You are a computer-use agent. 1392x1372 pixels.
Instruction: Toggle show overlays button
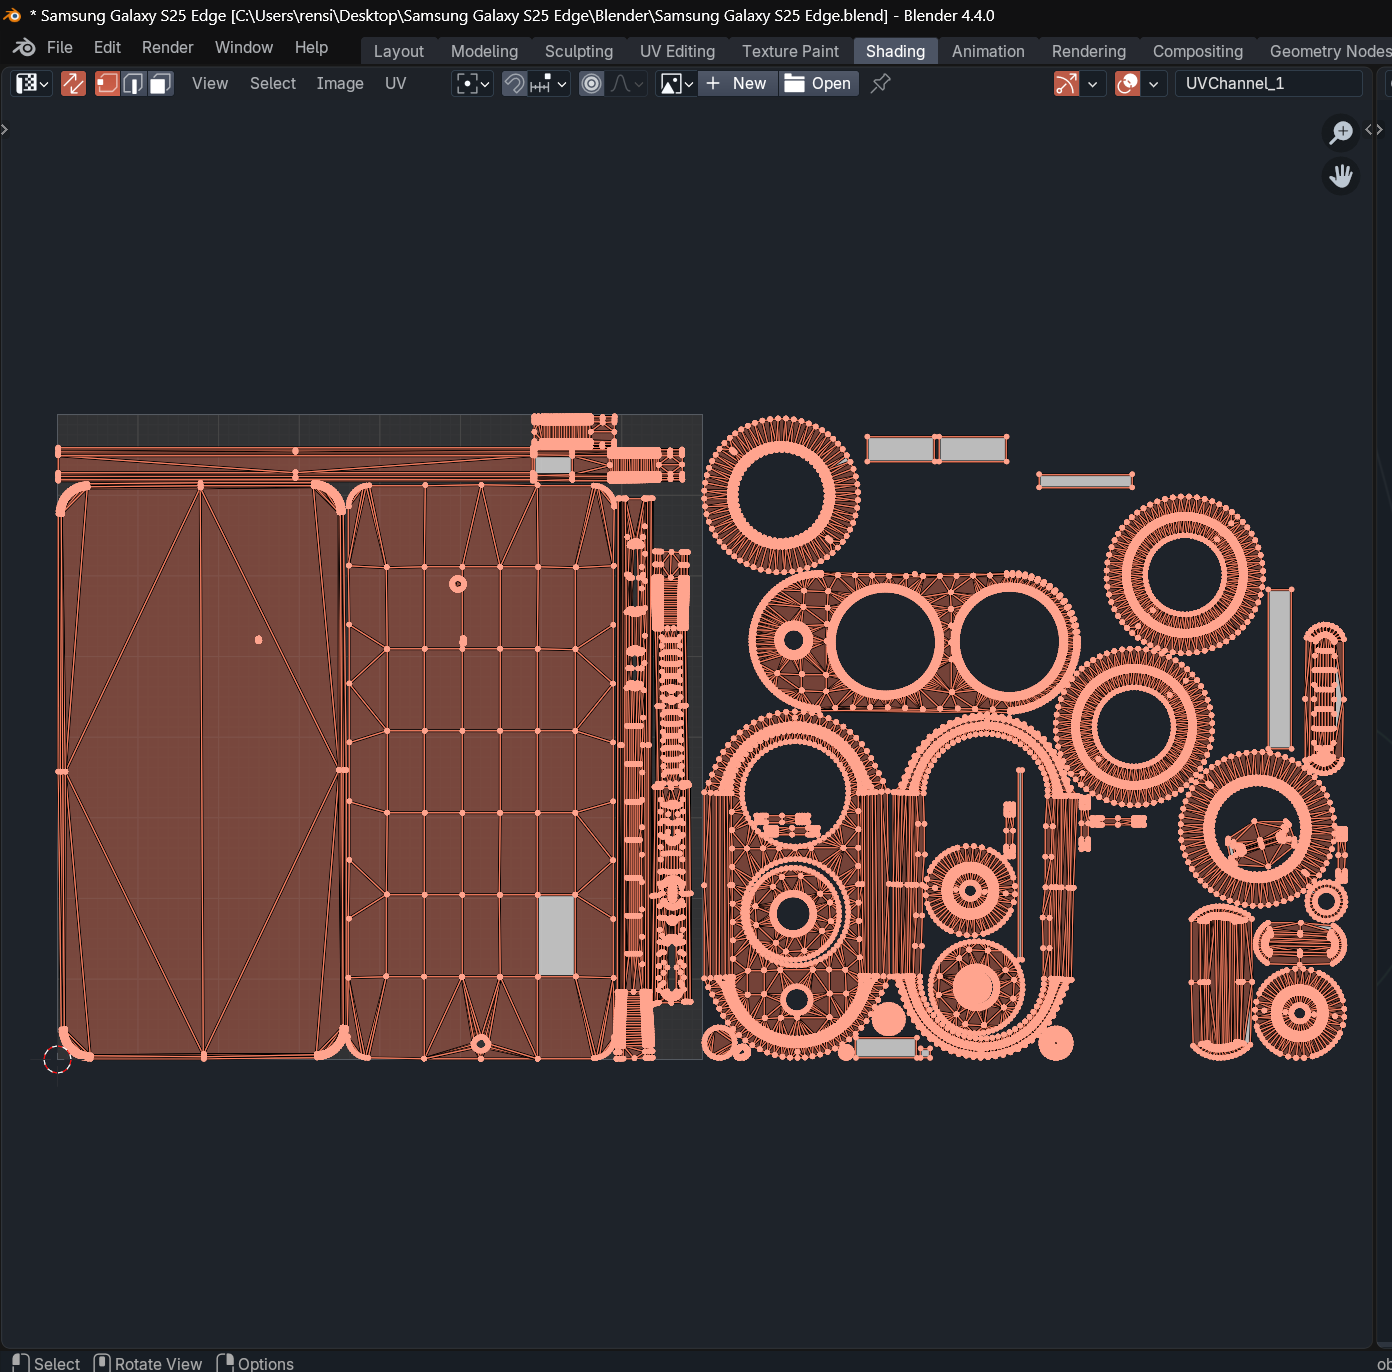coord(1128,84)
